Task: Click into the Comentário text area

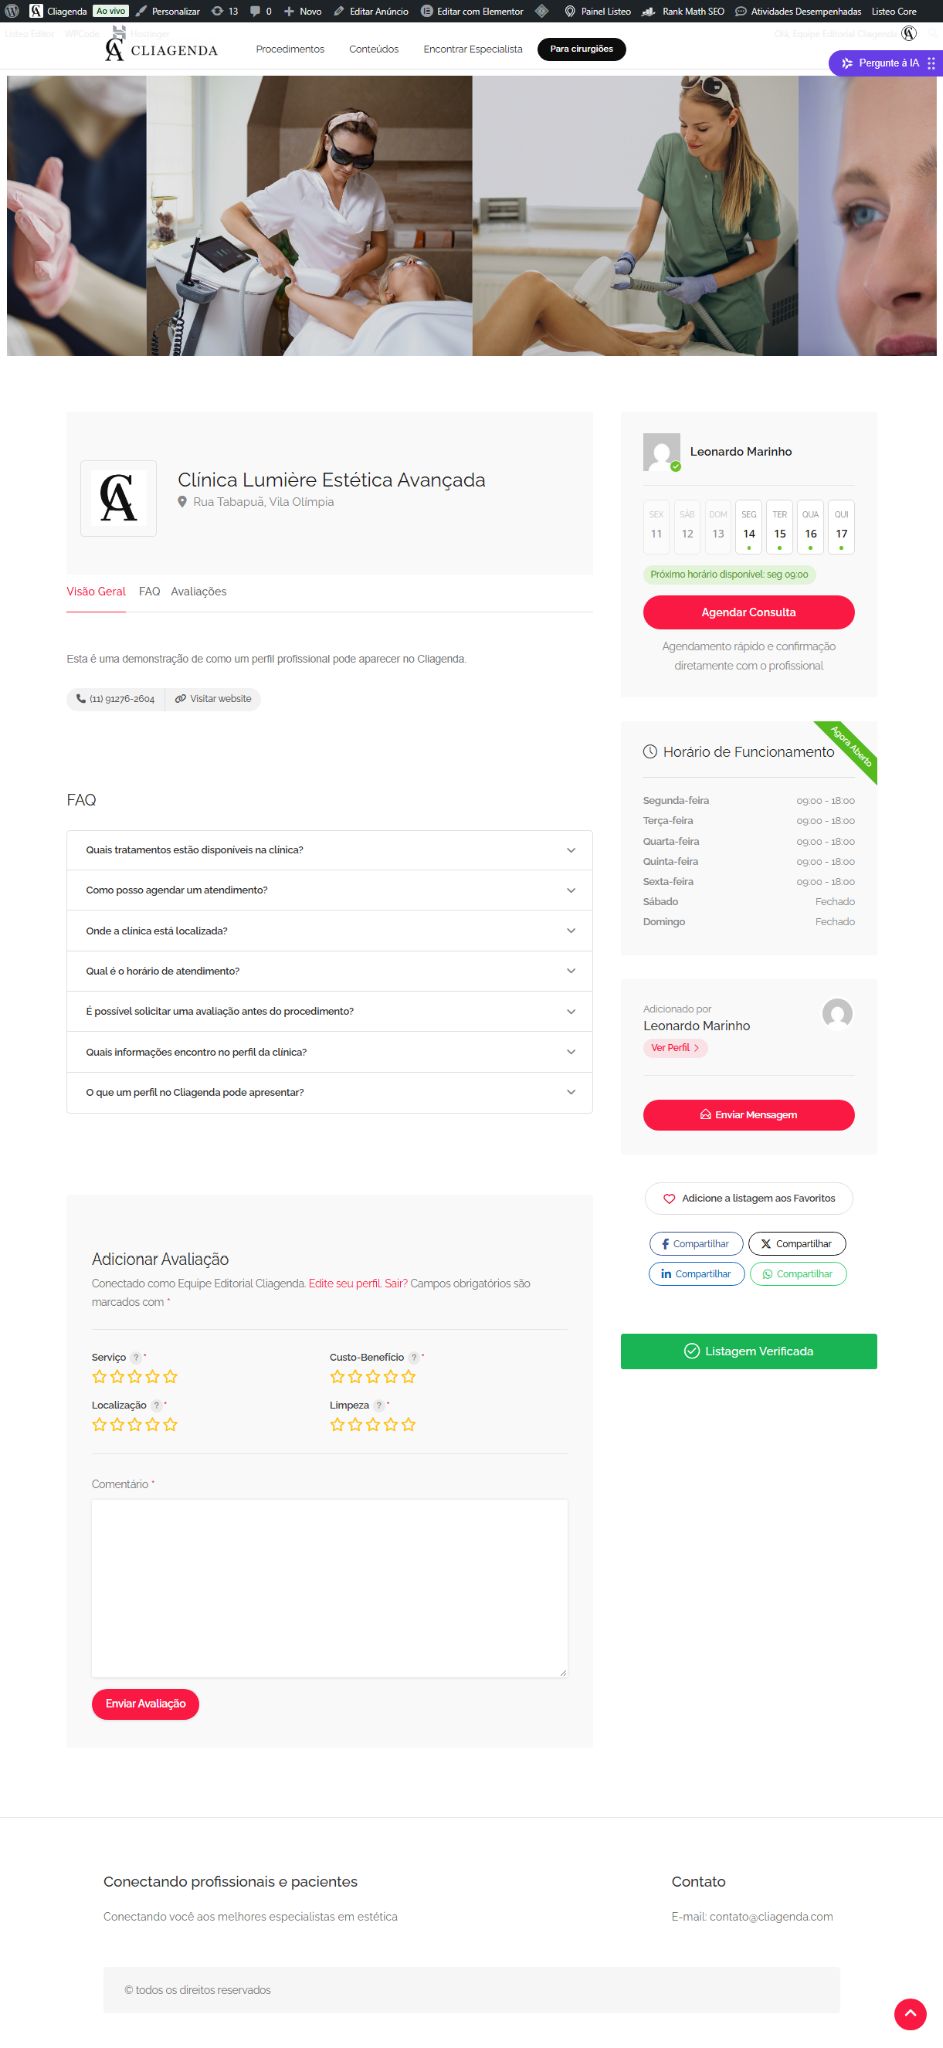Action: click(330, 1588)
